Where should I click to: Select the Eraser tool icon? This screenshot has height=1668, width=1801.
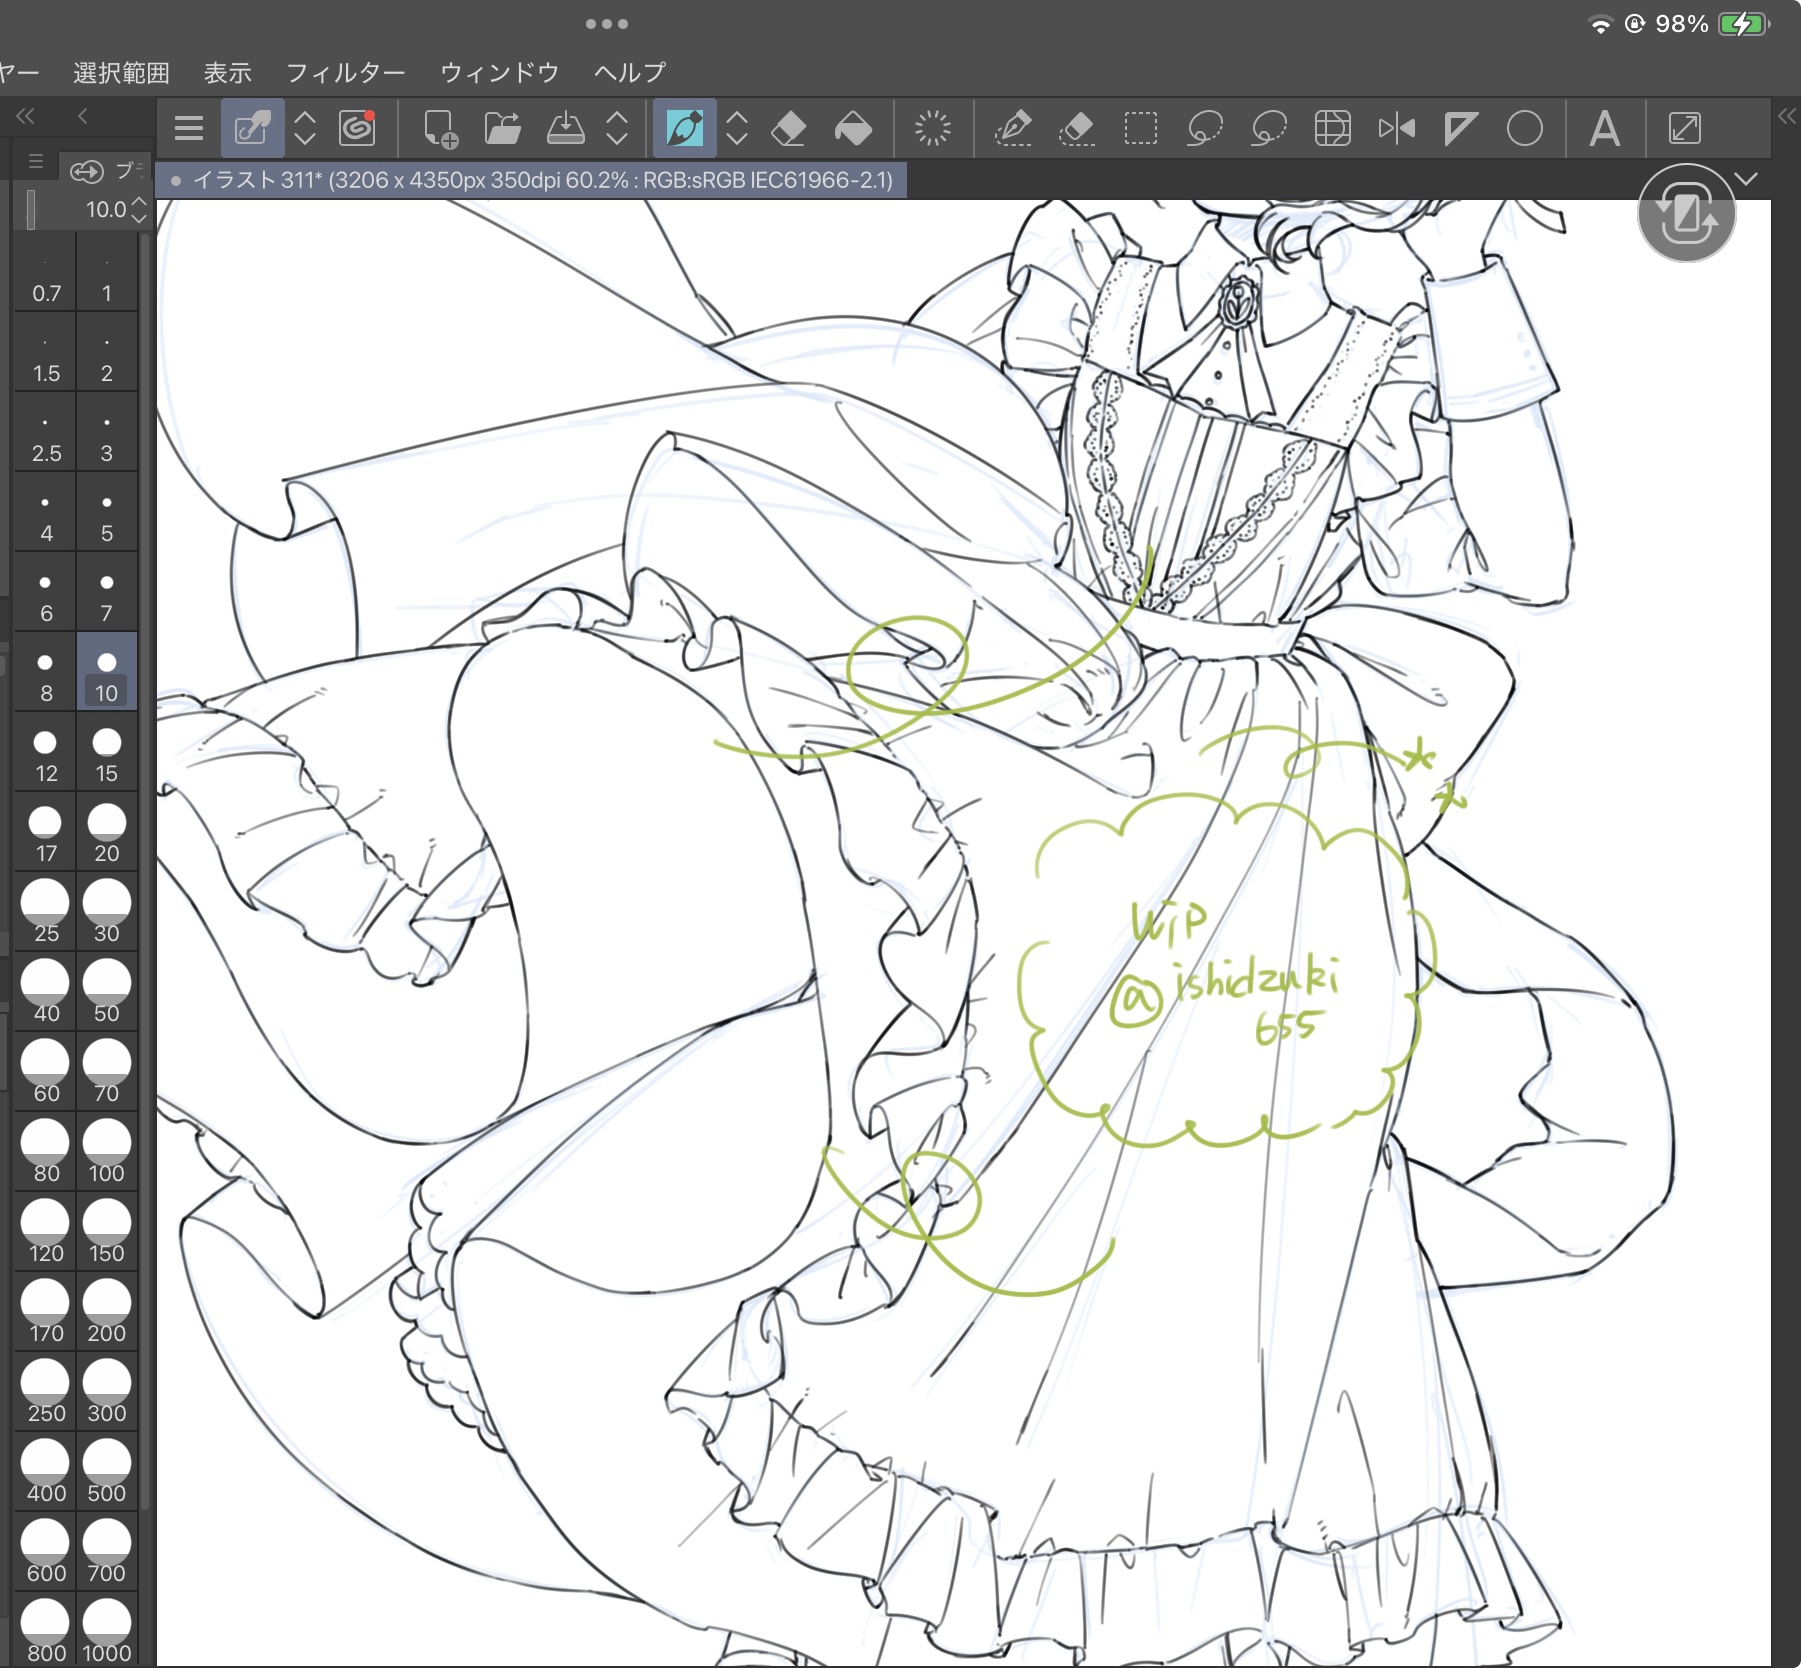tap(789, 129)
